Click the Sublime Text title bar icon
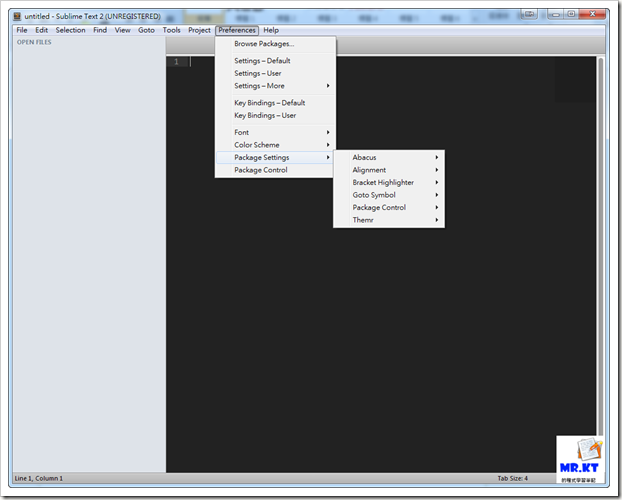 click(x=17, y=16)
